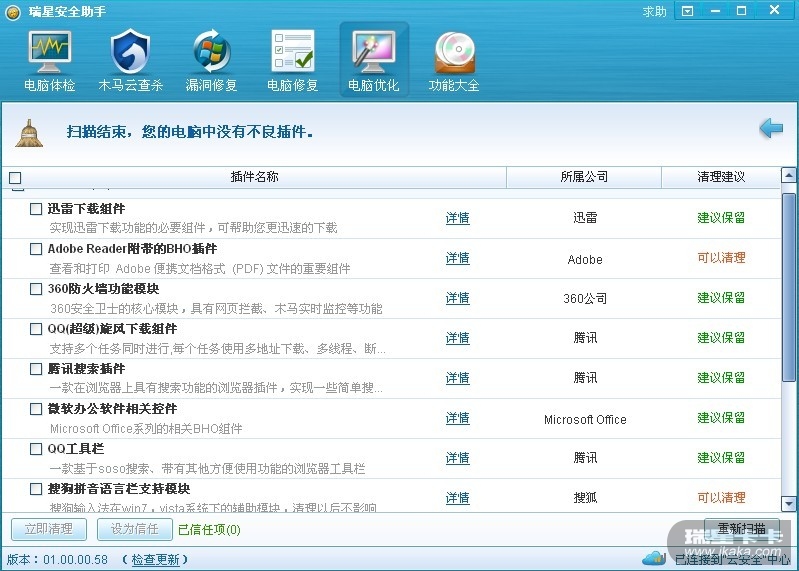This screenshot has height=571, width=799.
Task: Sort by 清理建议 column header
Action: click(x=721, y=177)
